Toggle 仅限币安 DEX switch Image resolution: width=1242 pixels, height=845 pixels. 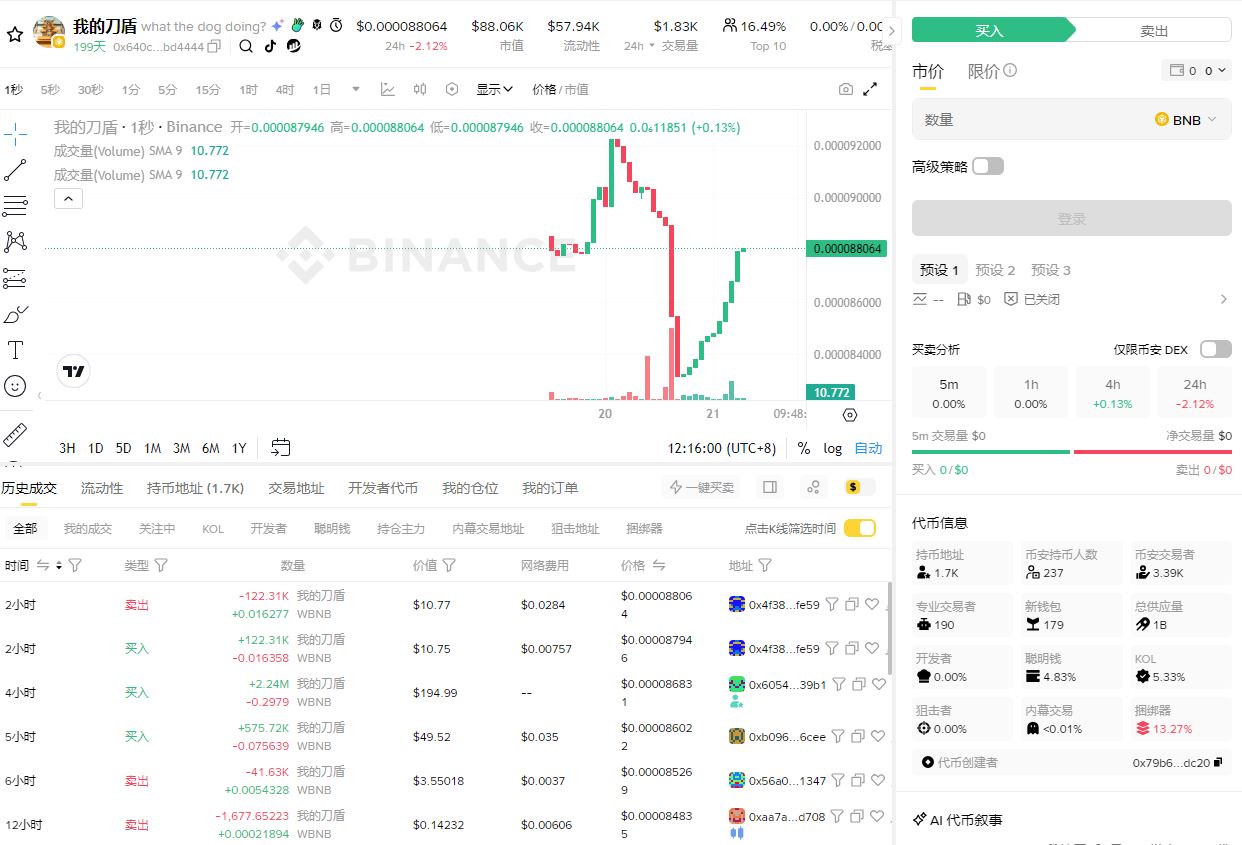point(1216,349)
